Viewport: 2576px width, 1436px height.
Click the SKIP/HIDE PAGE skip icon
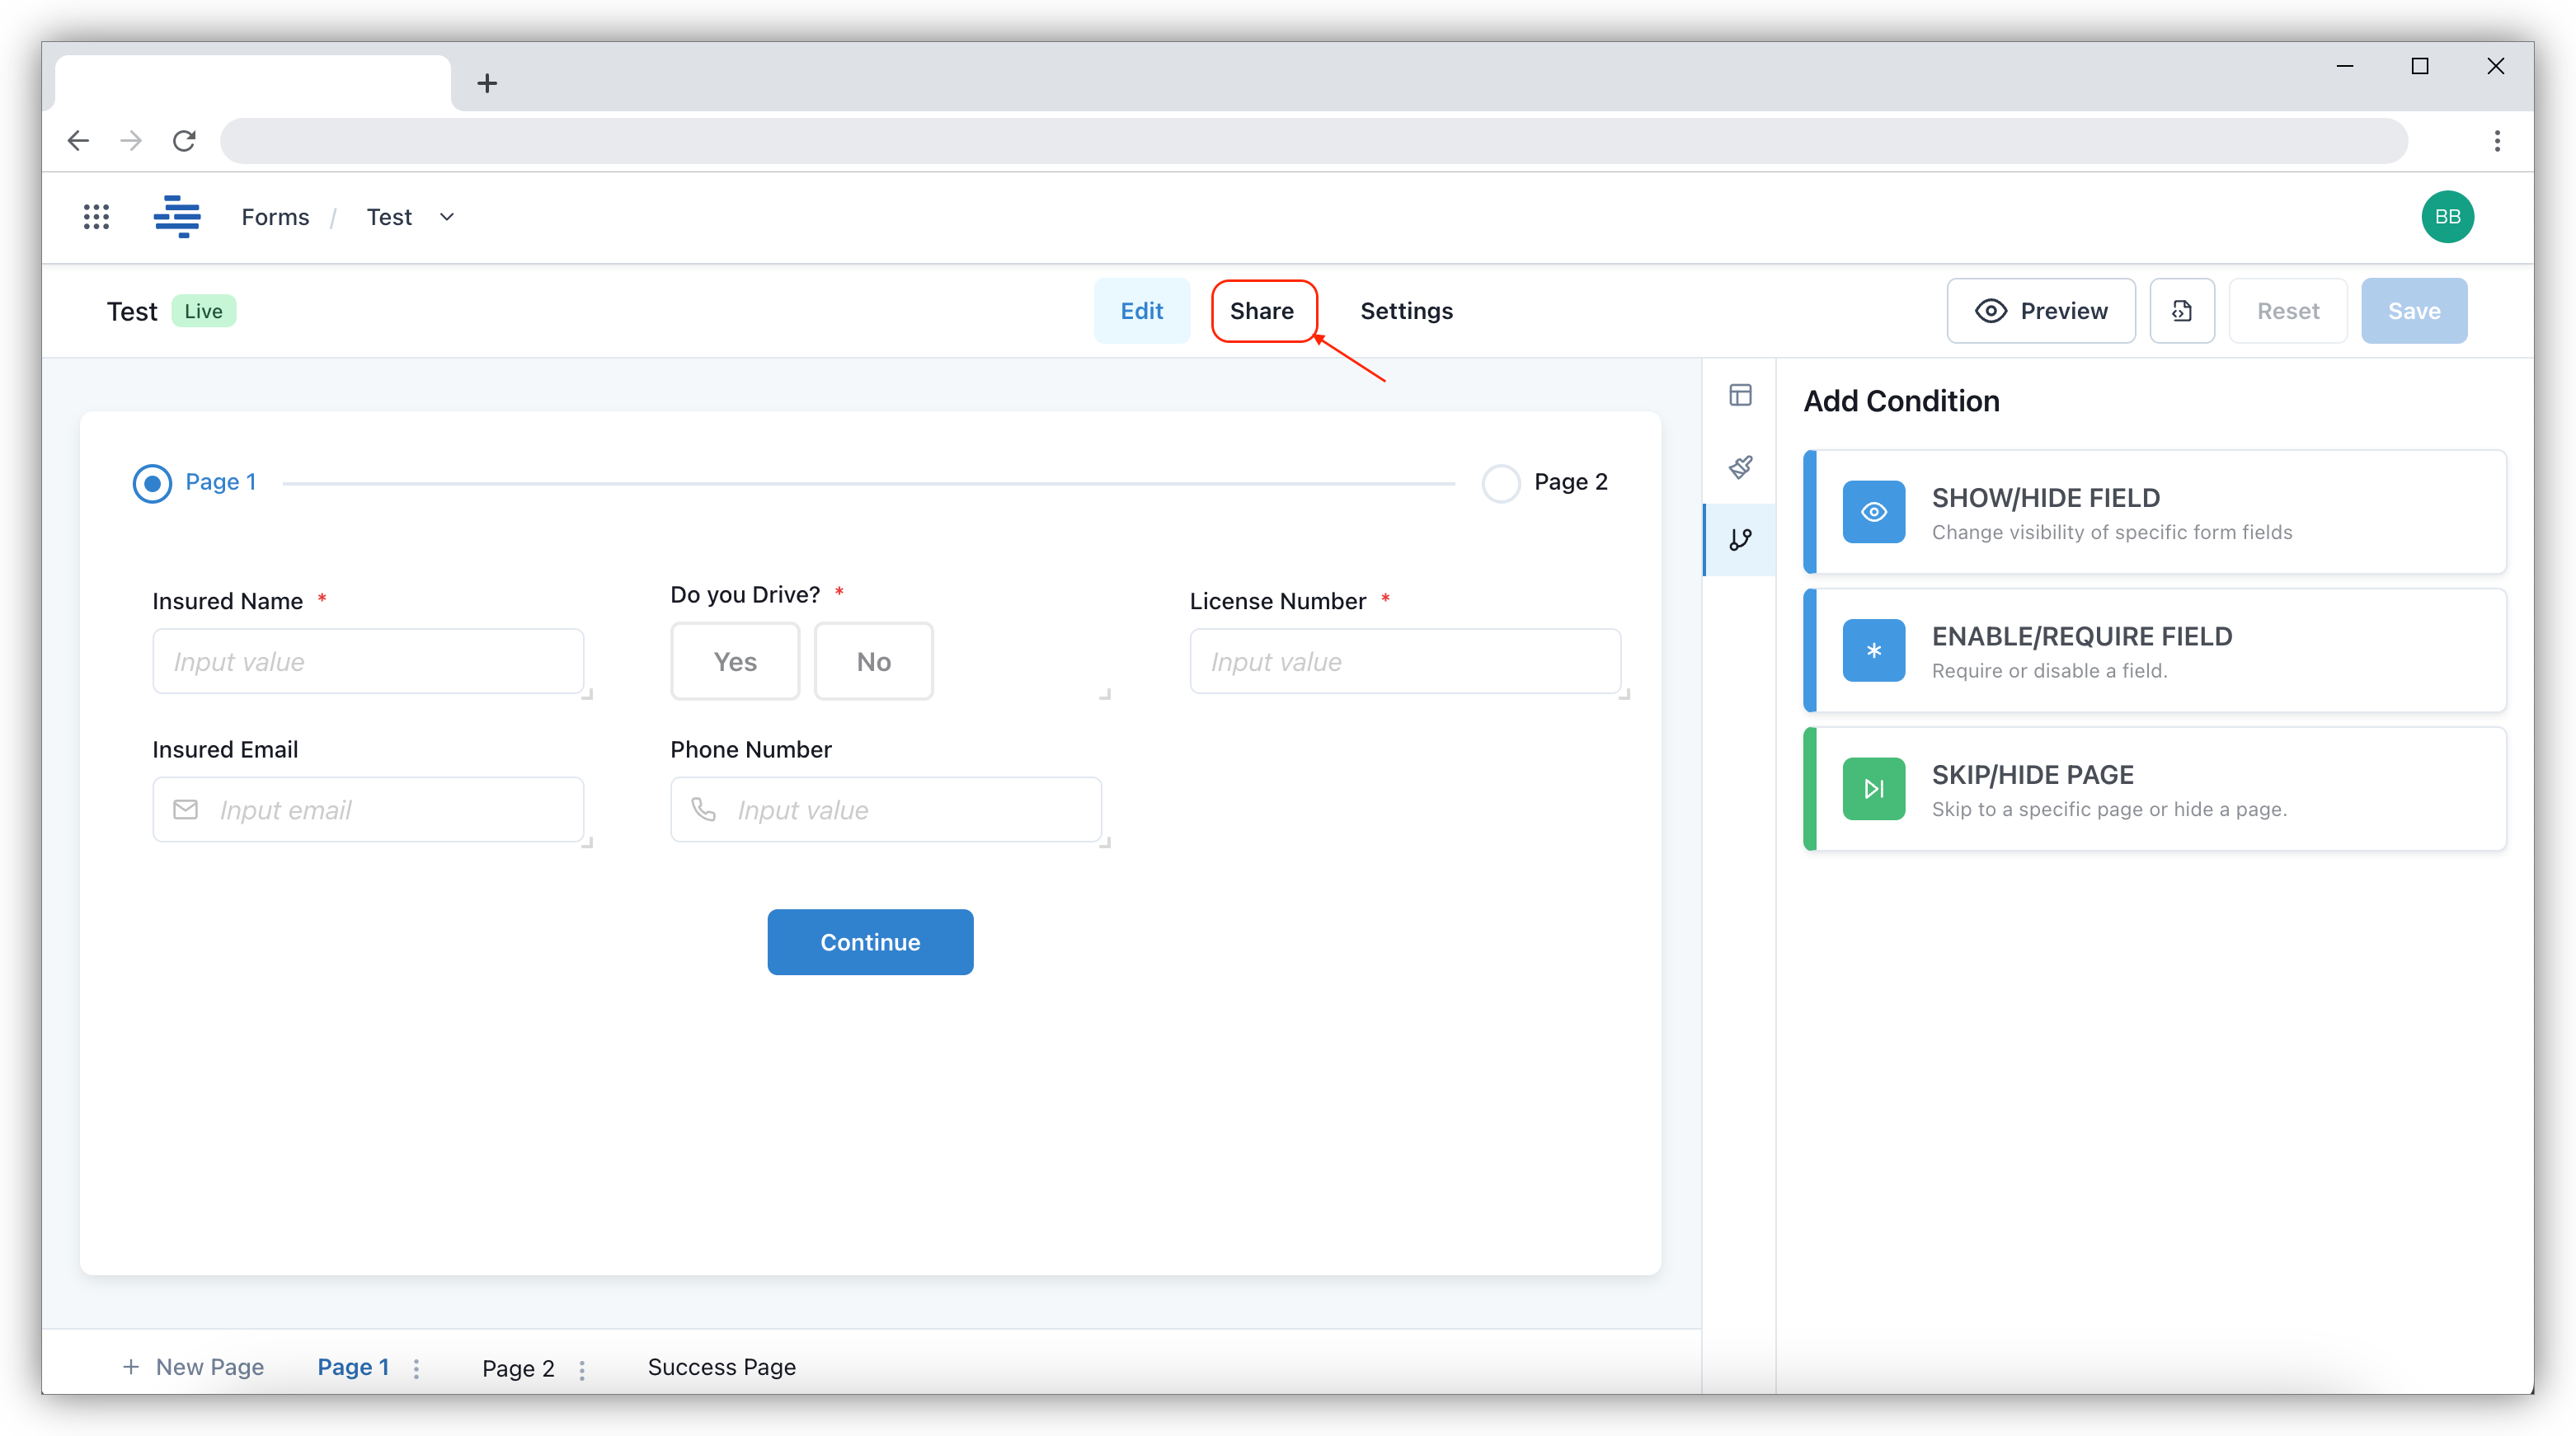tap(1873, 789)
